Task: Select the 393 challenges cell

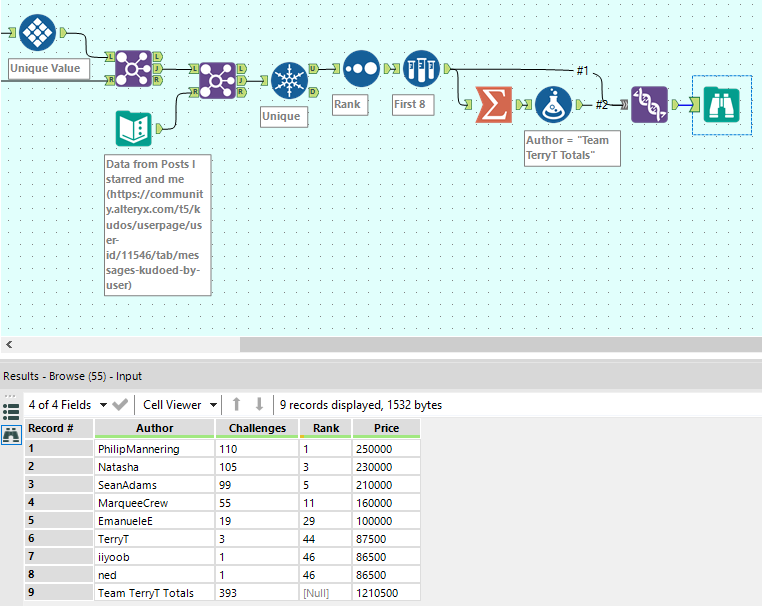Action: coord(257,593)
